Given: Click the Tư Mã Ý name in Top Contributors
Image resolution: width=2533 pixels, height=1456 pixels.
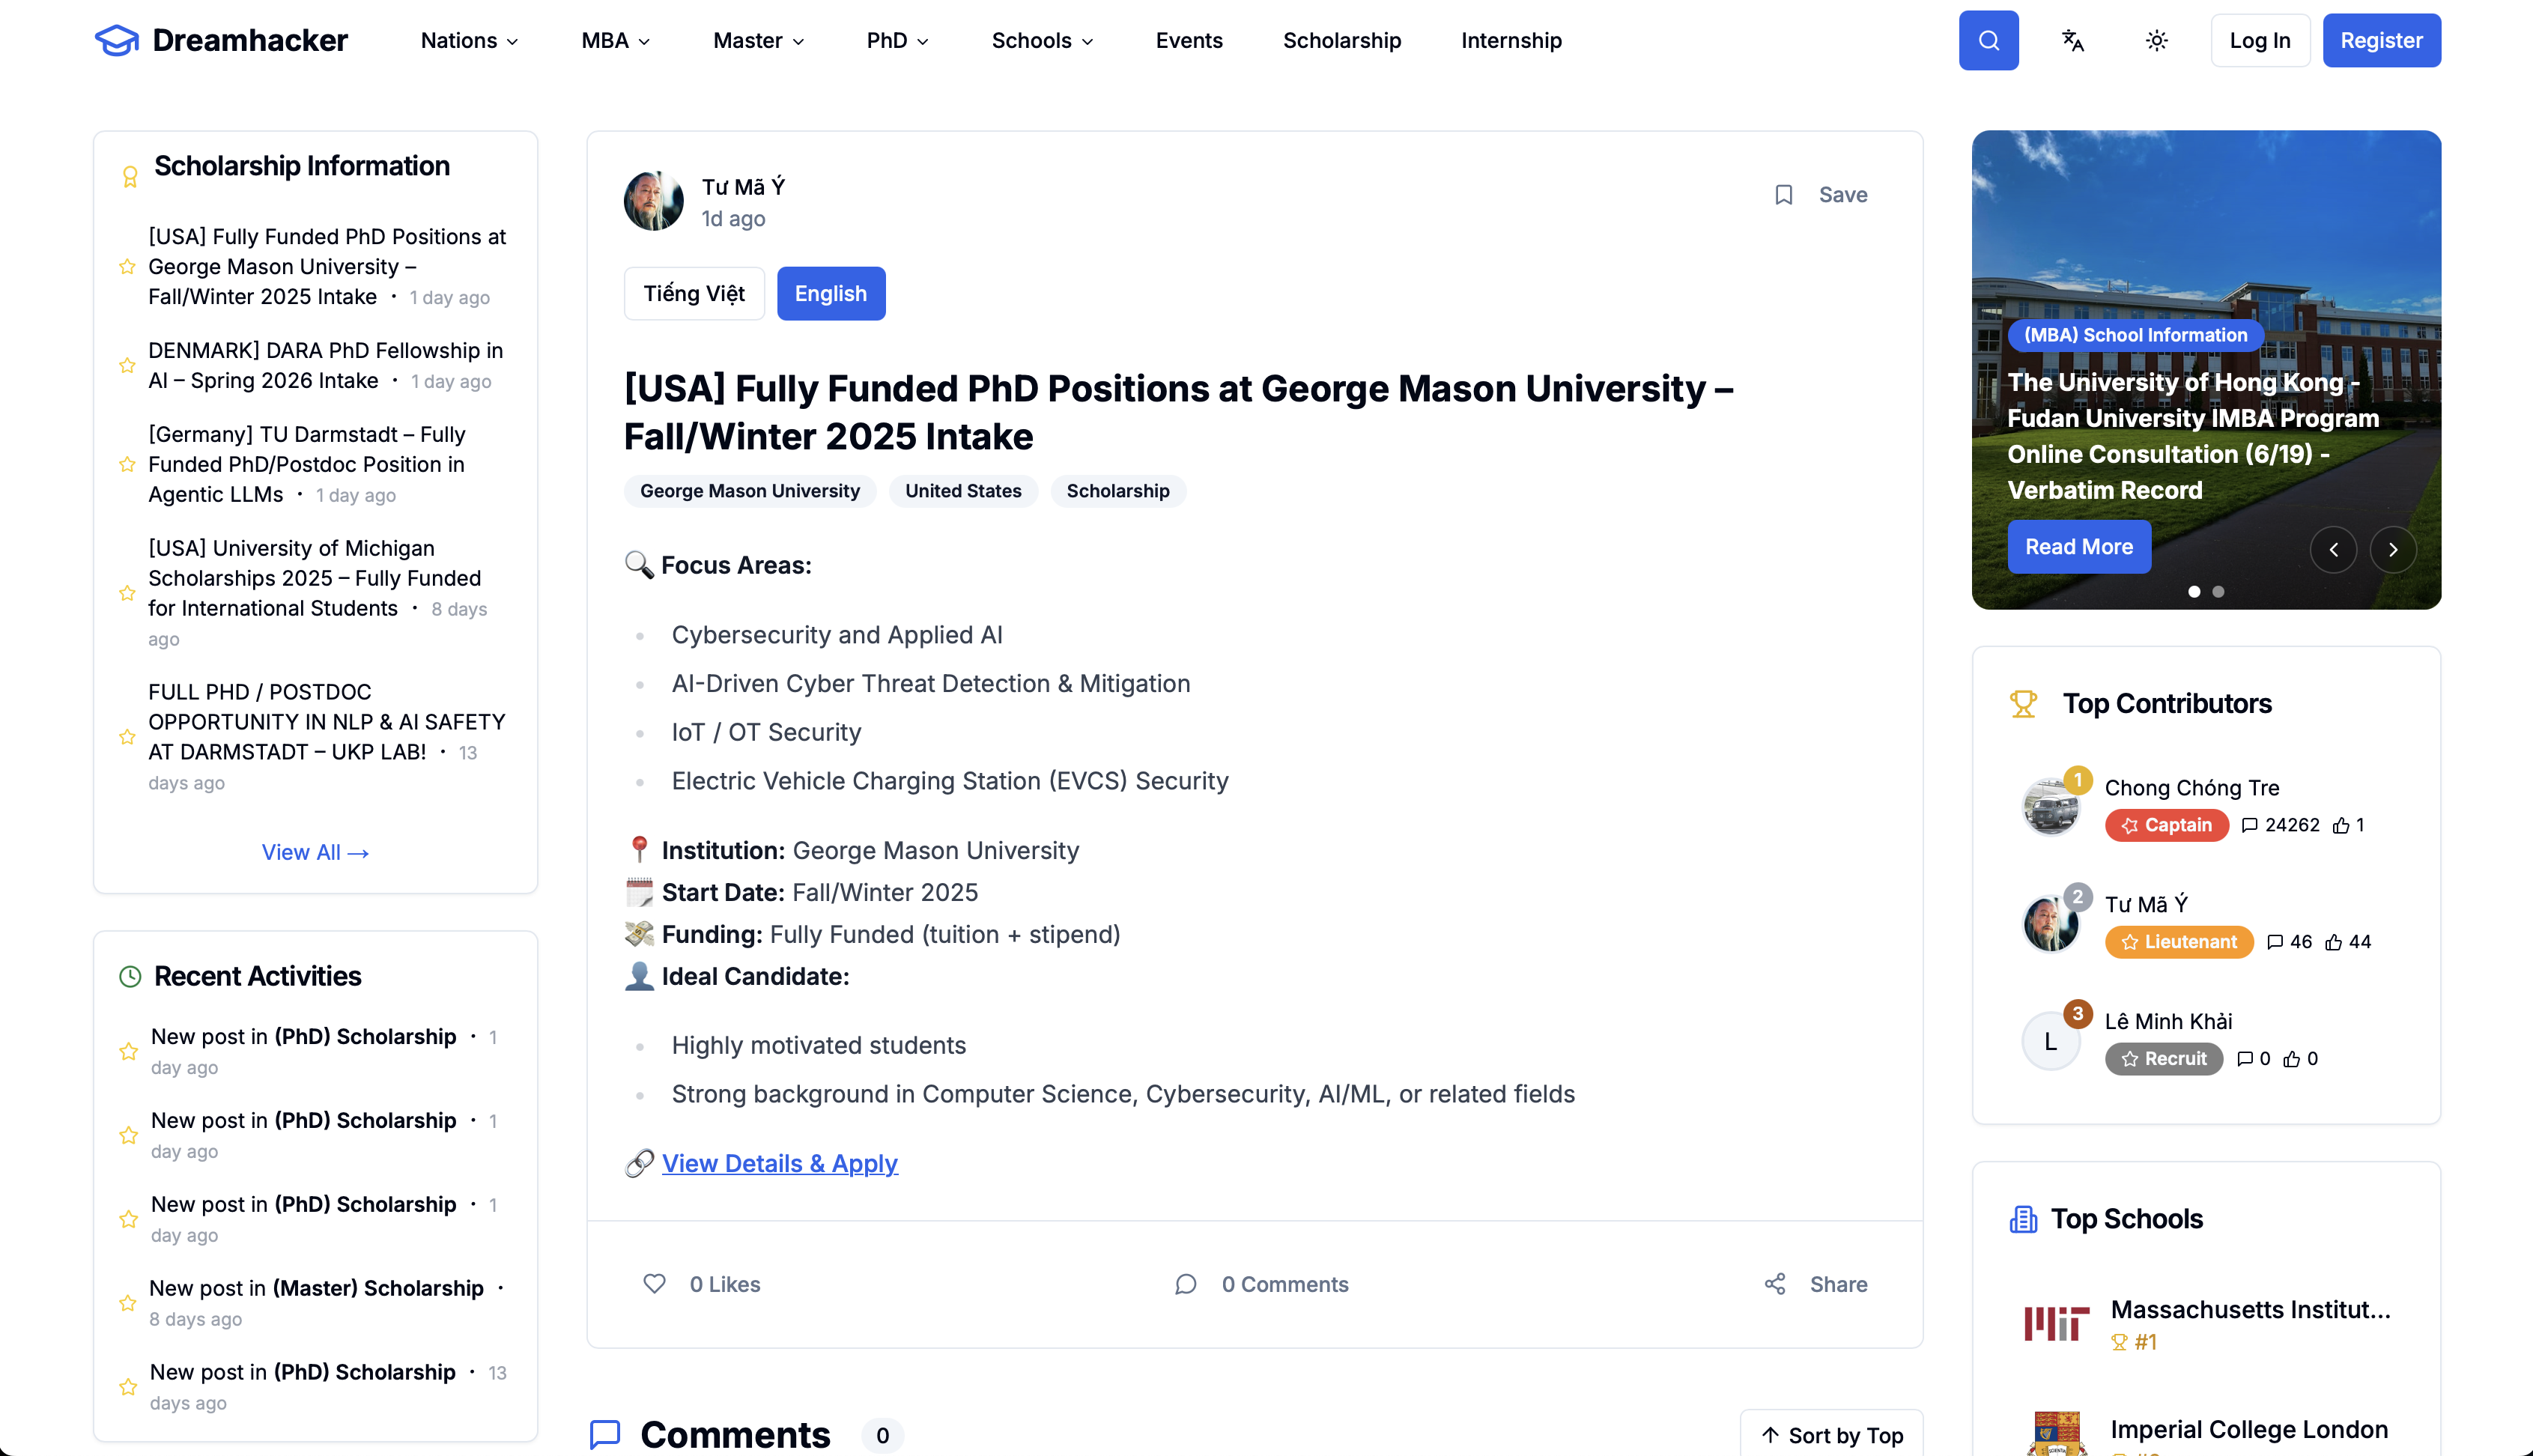Looking at the screenshot, I should click(x=2146, y=904).
